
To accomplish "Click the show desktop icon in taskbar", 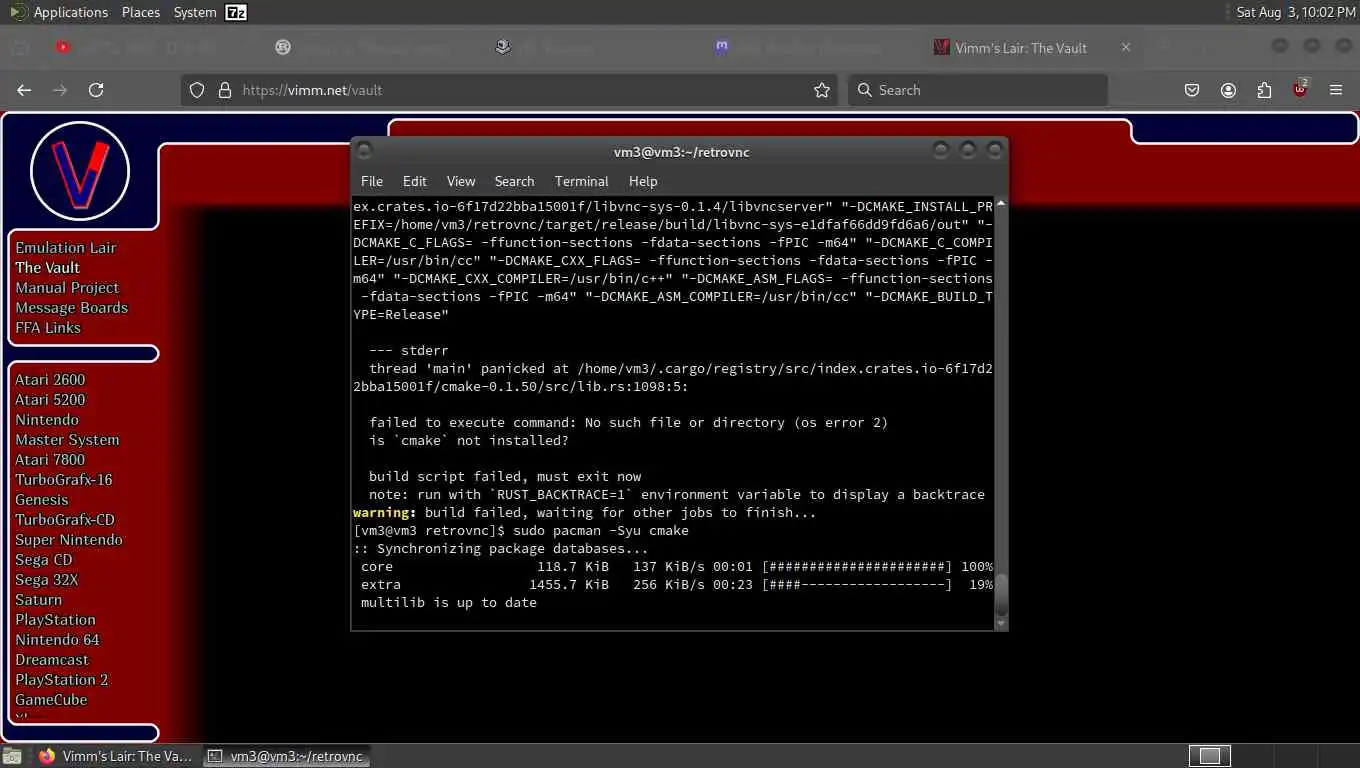I will coord(11,756).
